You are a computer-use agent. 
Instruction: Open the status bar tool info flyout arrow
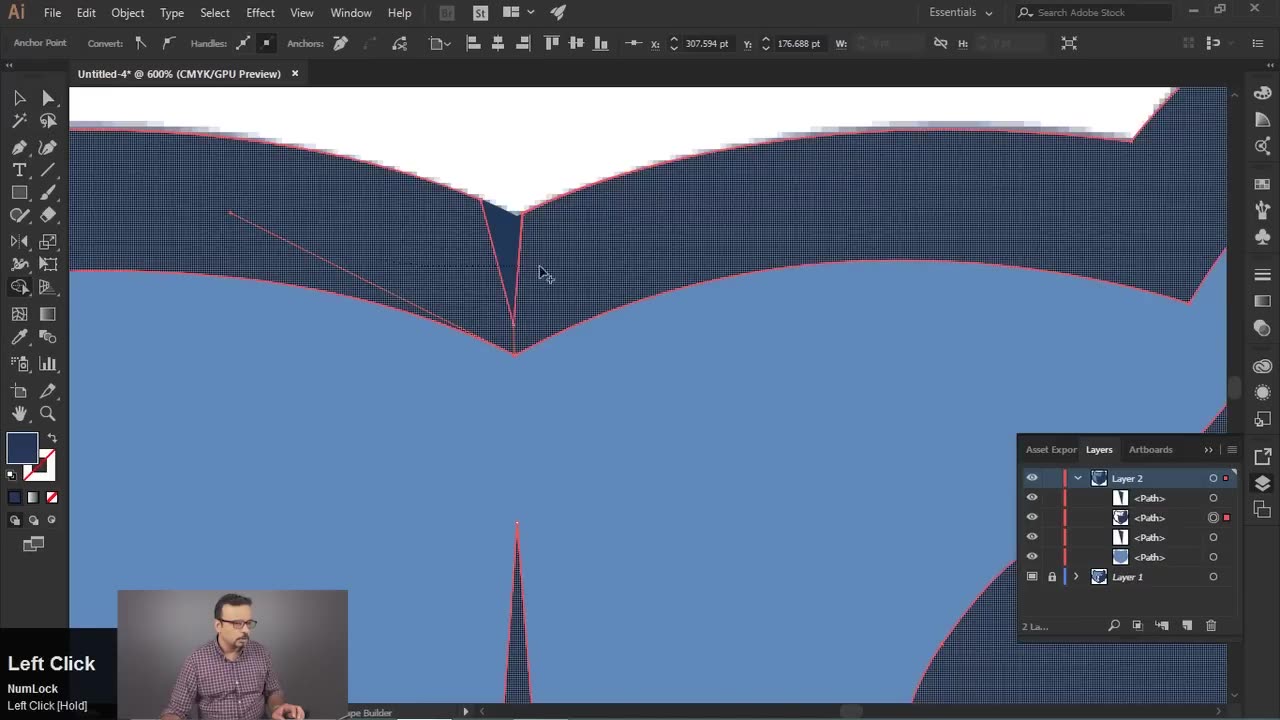pyautogui.click(x=465, y=712)
